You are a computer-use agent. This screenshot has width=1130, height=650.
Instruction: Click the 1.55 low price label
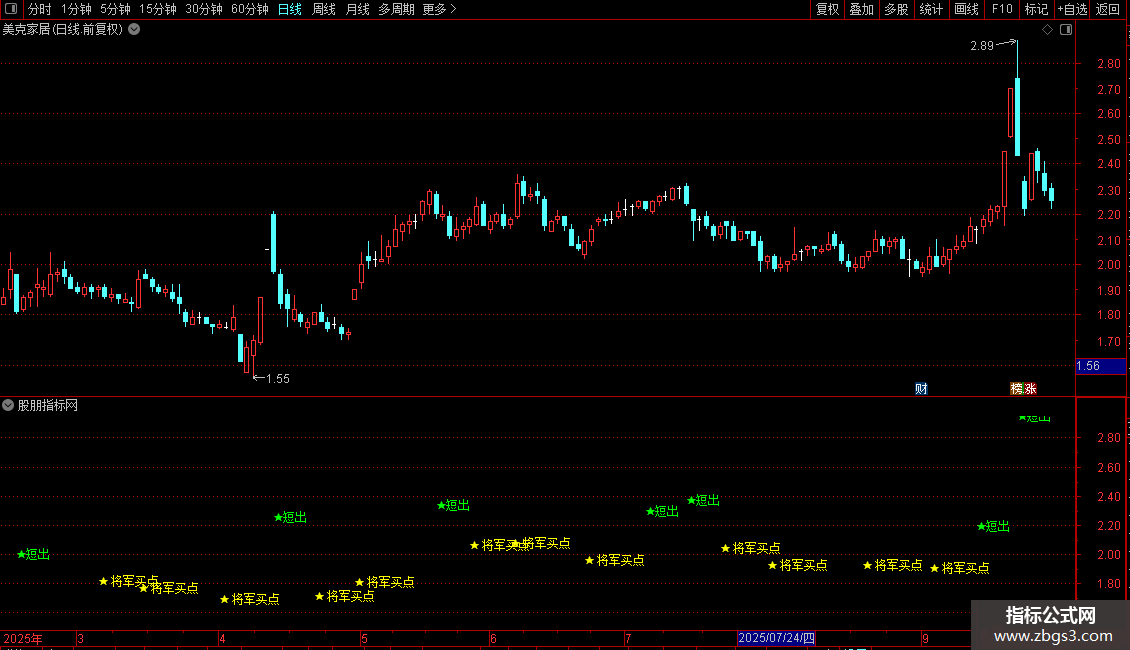pos(277,379)
